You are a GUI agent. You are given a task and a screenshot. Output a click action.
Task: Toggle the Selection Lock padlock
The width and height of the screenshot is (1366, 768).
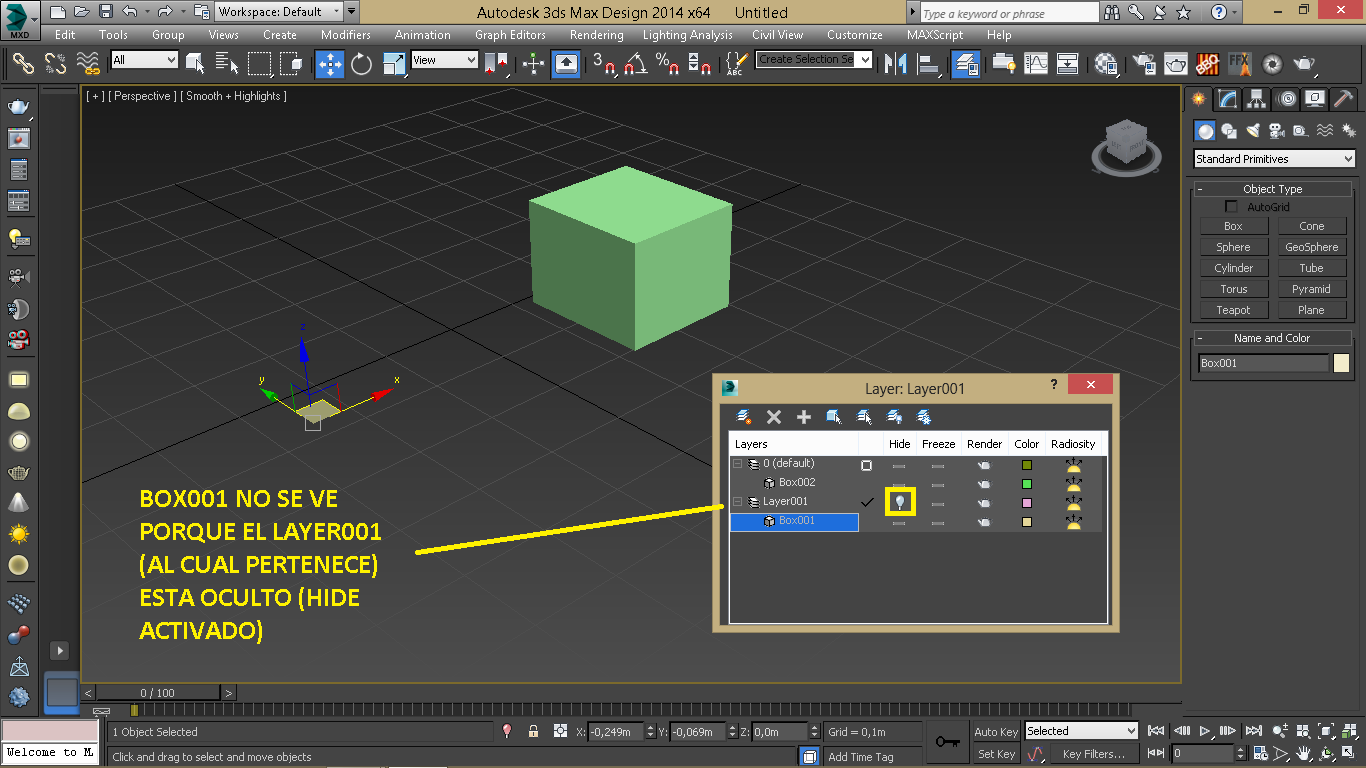[x=533, y=732]
